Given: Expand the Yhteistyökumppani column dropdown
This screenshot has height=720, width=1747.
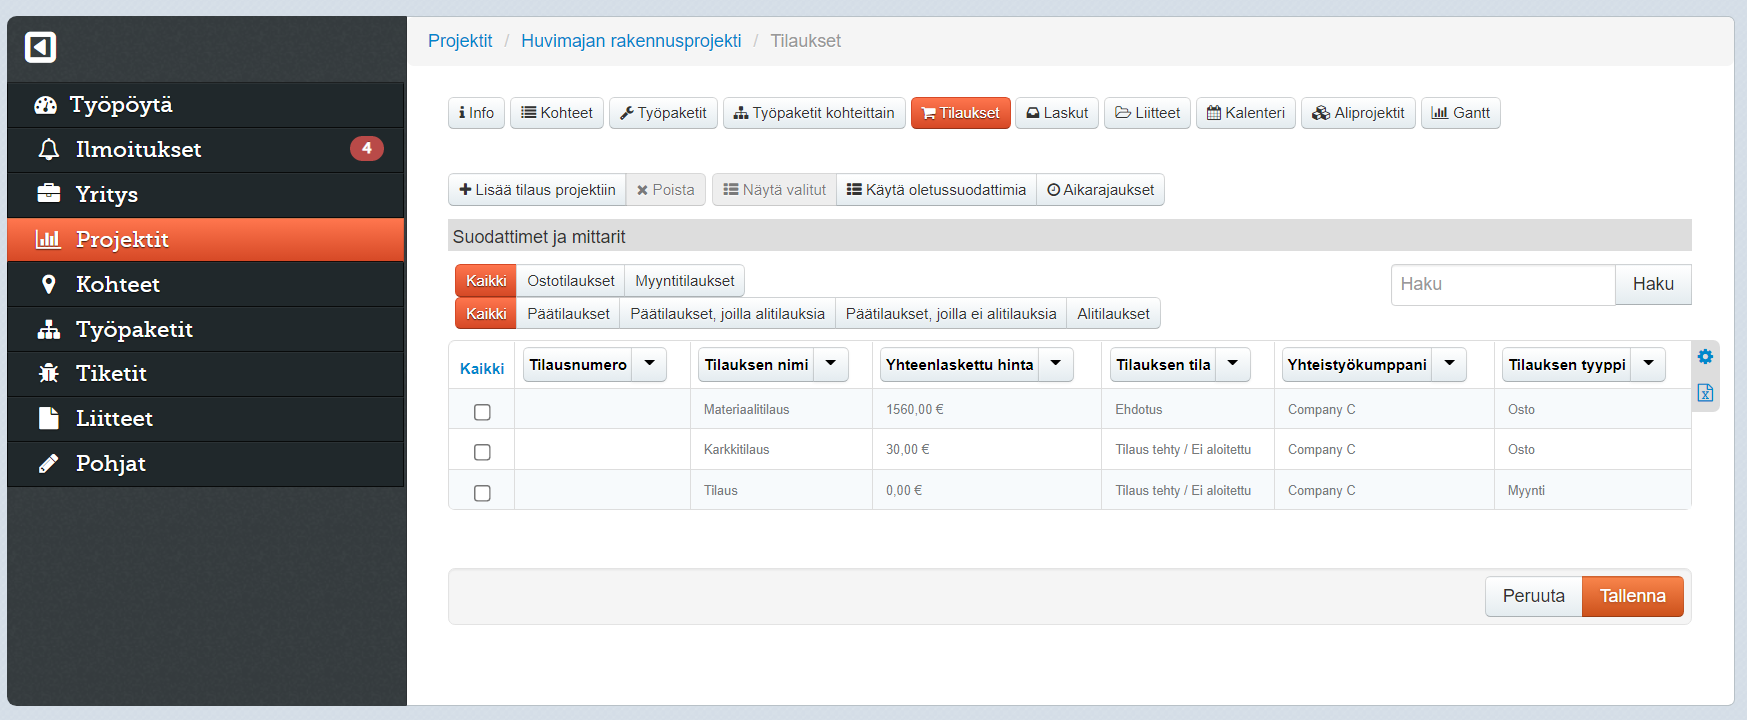Looking at the screenshot, I should click(1449, 364).
